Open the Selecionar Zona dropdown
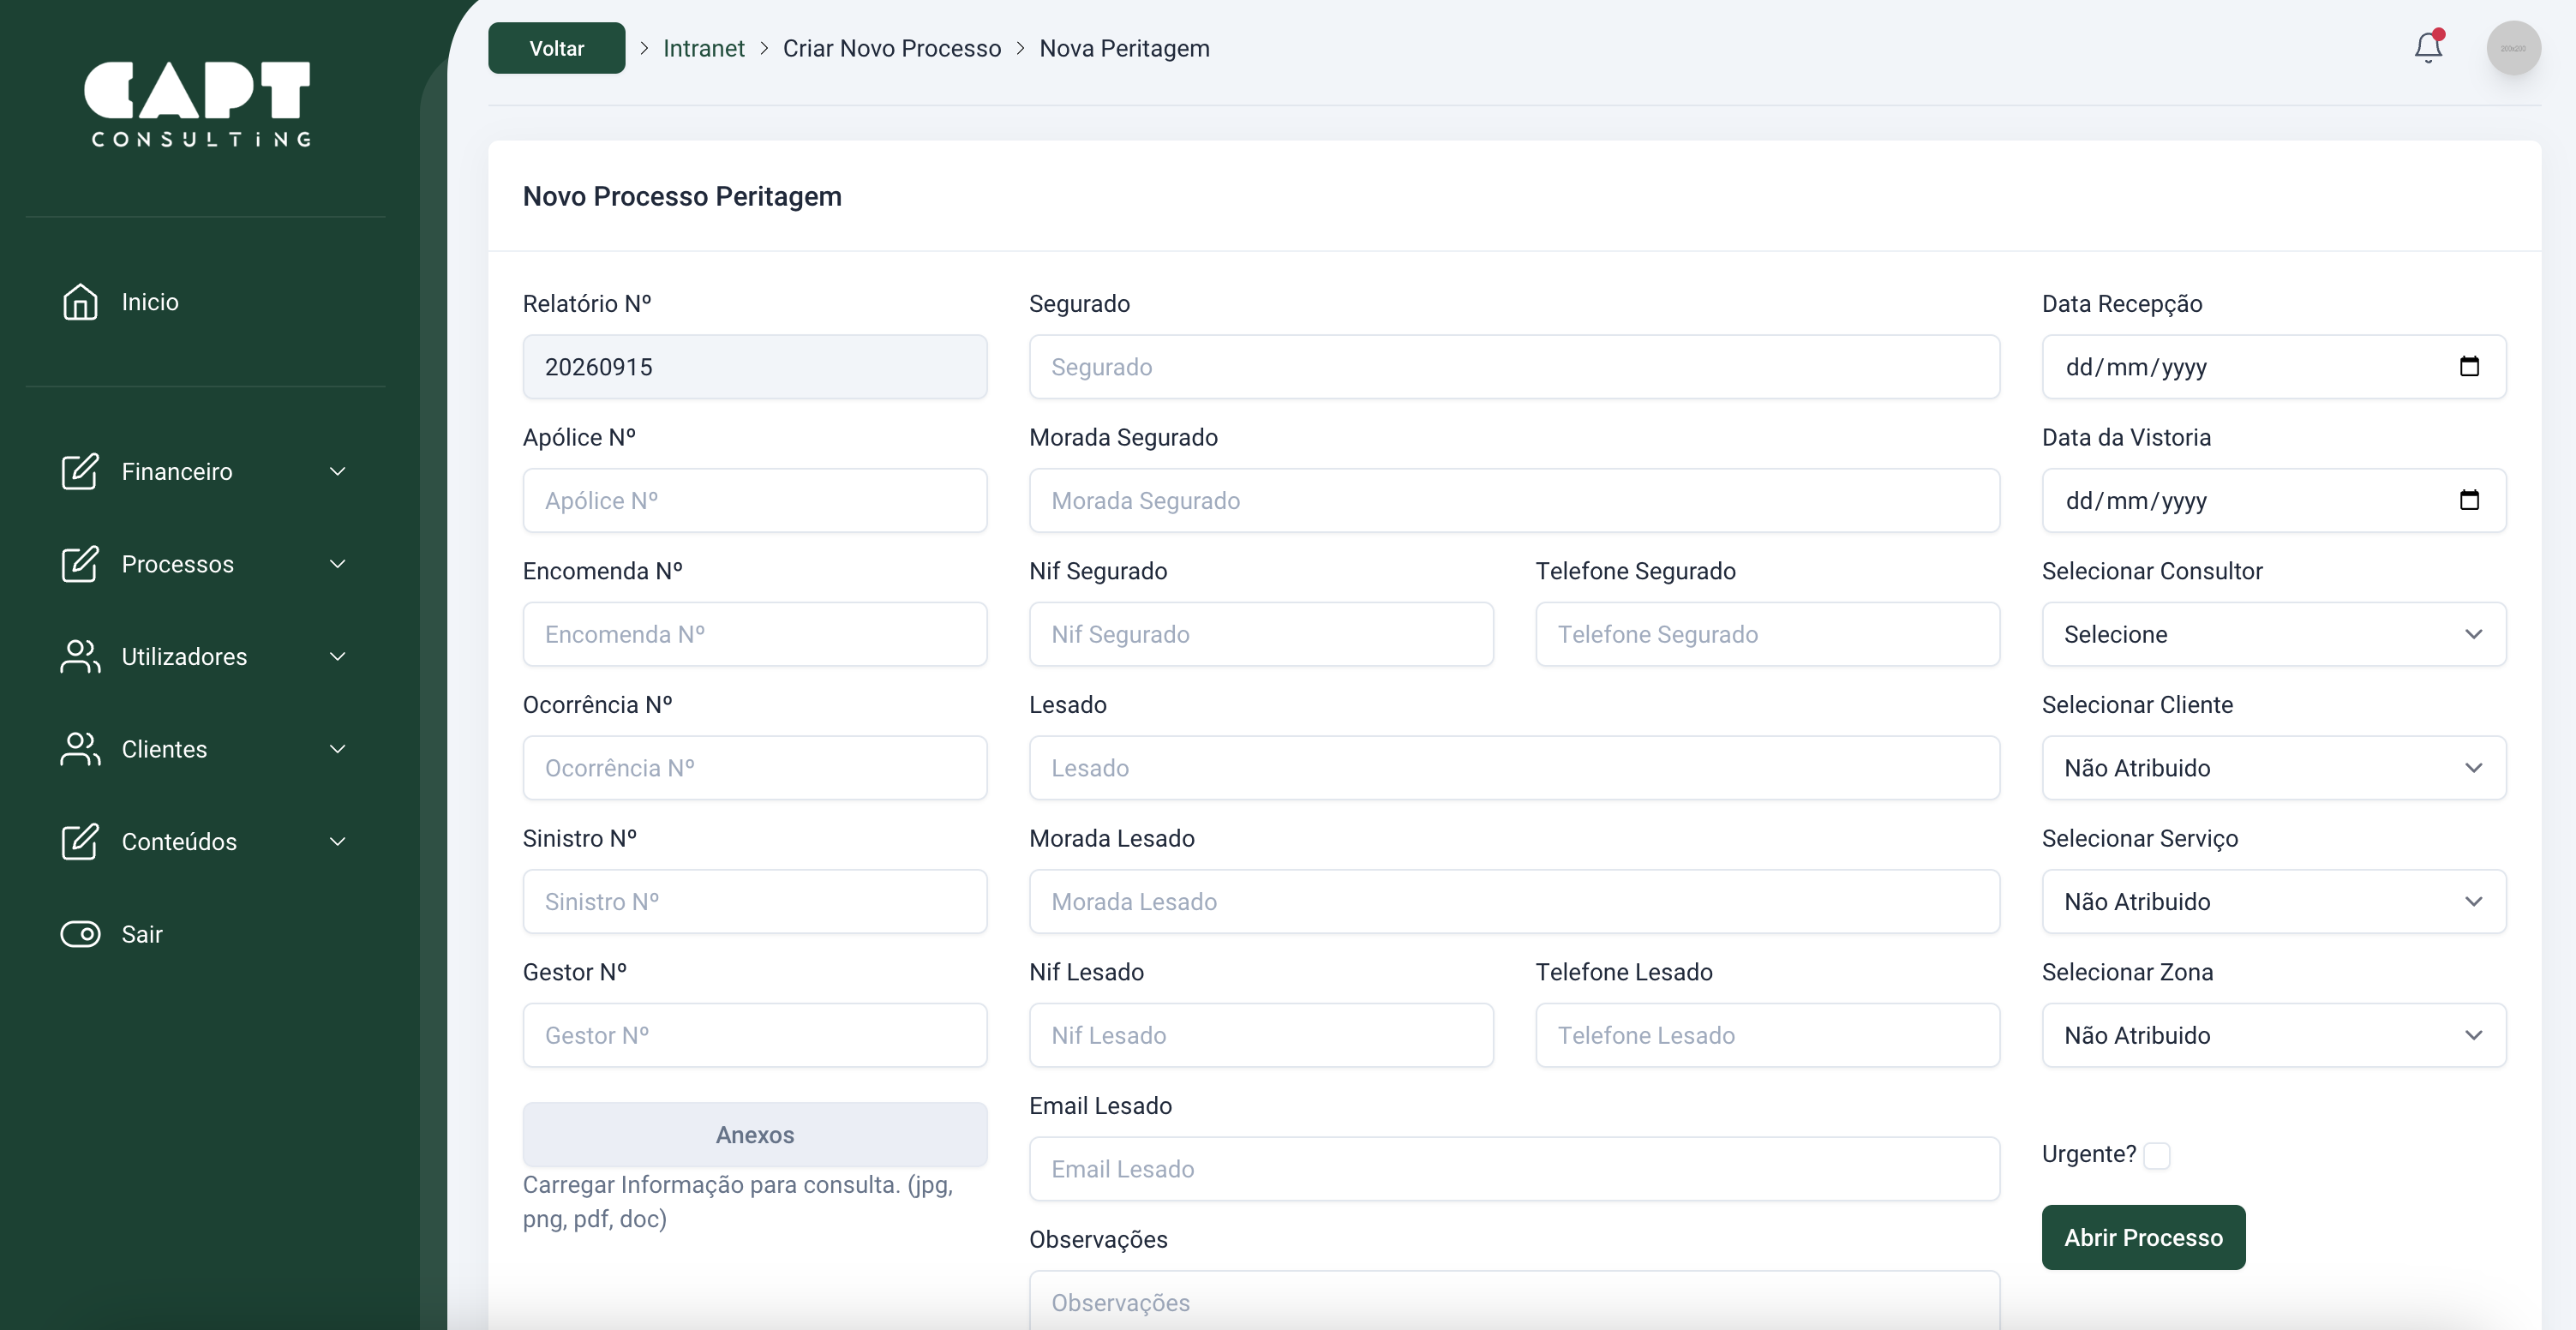 coord(2273,1035)
